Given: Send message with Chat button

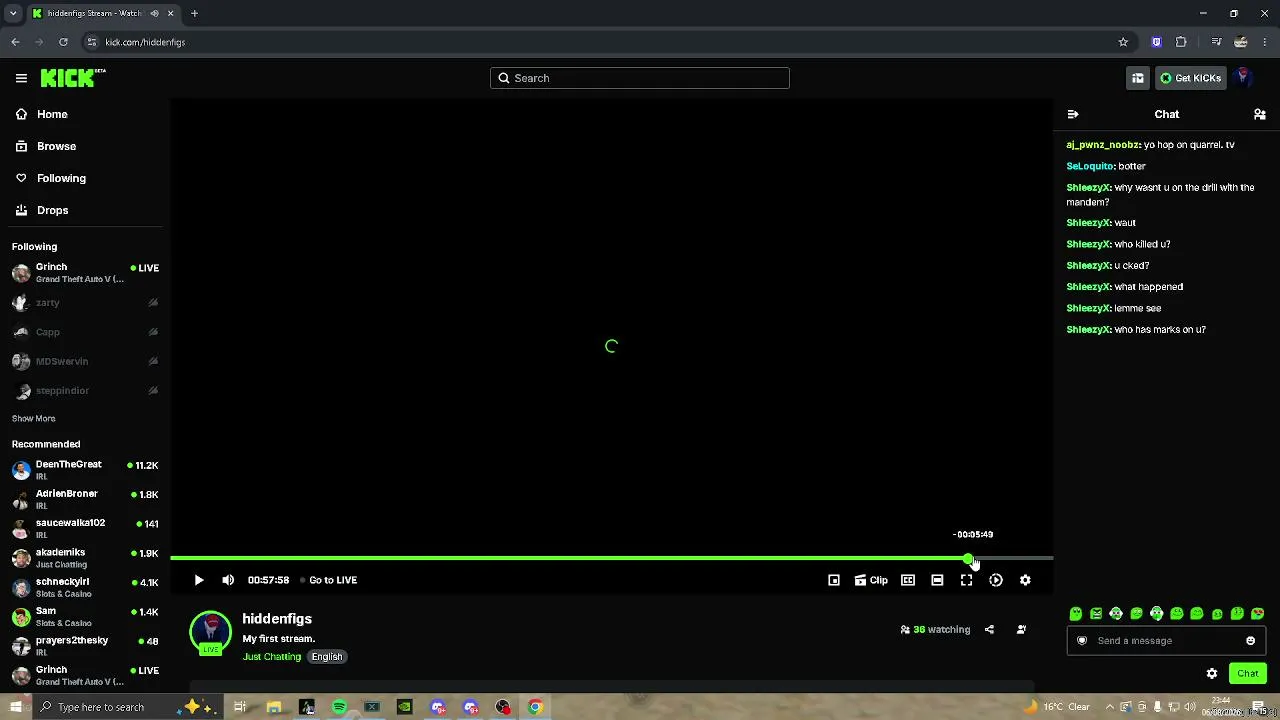Looking at the screenshot, I should pos(1248,673).
